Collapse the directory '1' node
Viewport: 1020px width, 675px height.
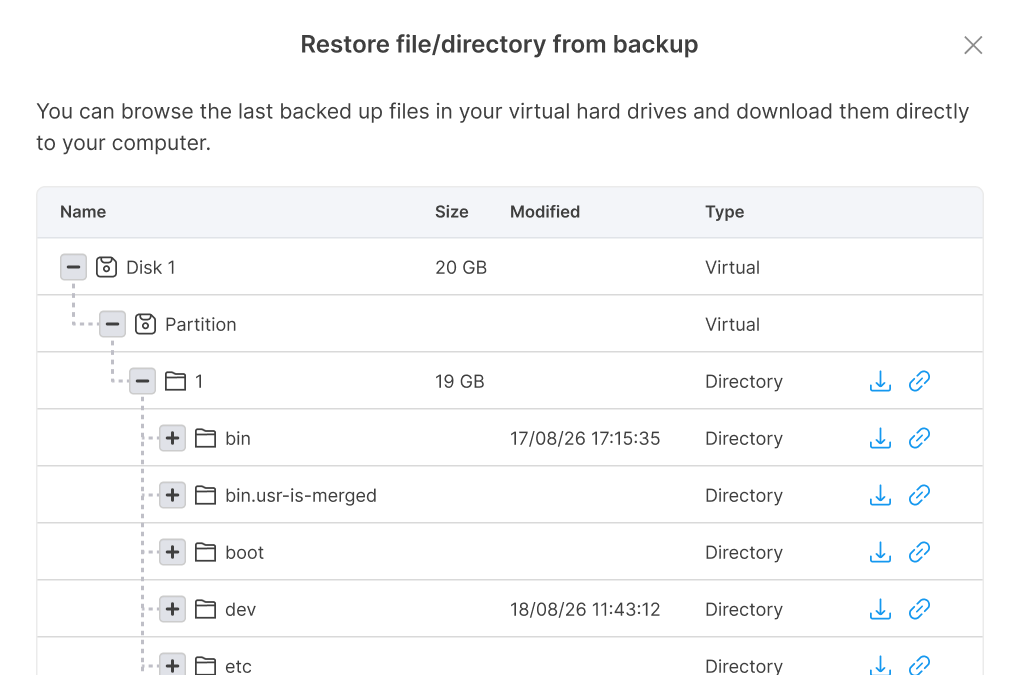click(x=142, y=381)
